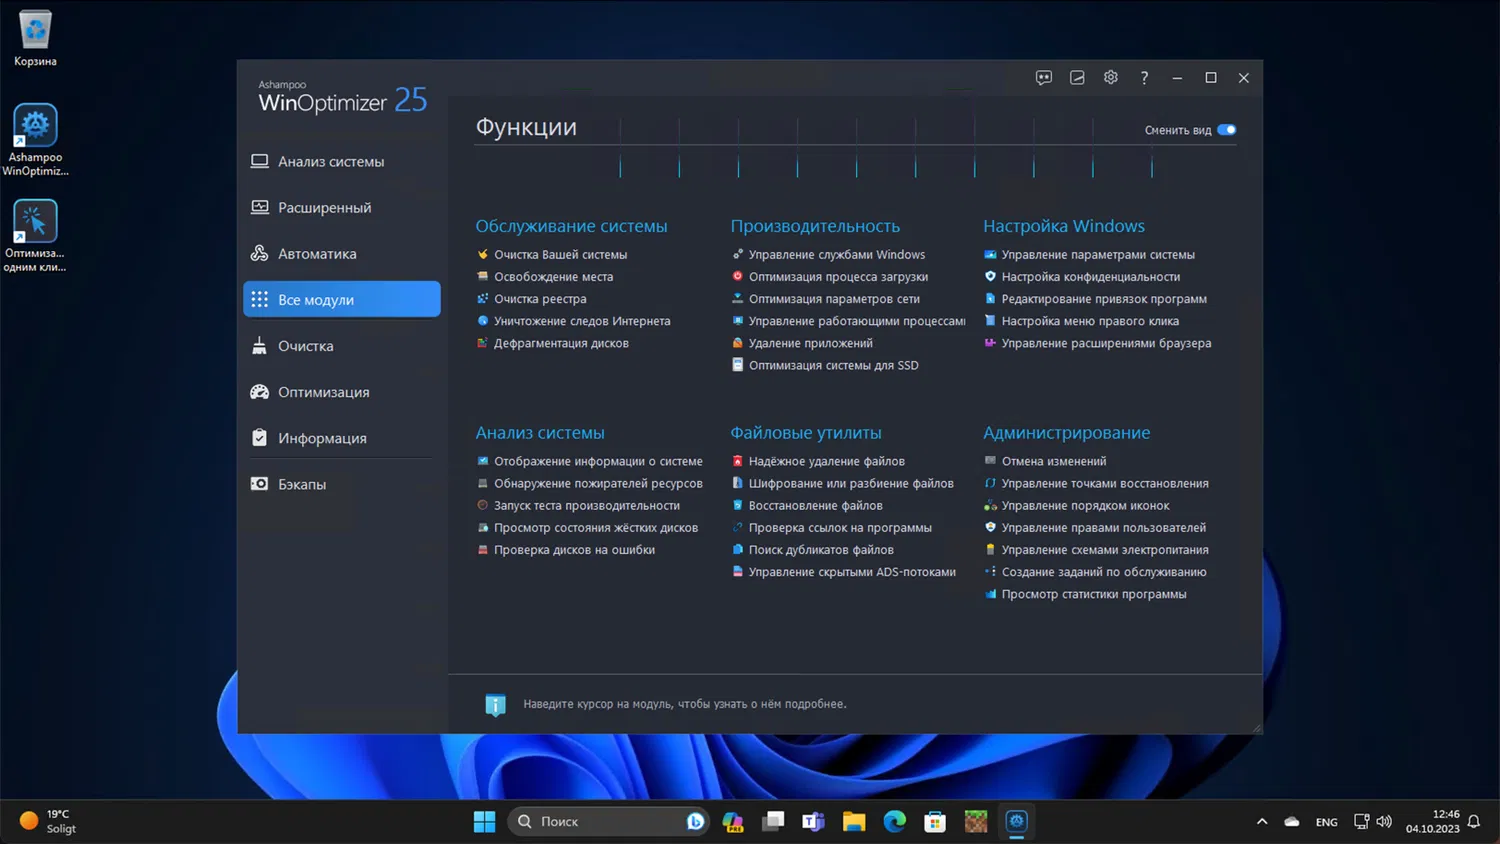
Task: Click icon beside 'Управление расширениями браузера'
Action: (x=990, y=343)
